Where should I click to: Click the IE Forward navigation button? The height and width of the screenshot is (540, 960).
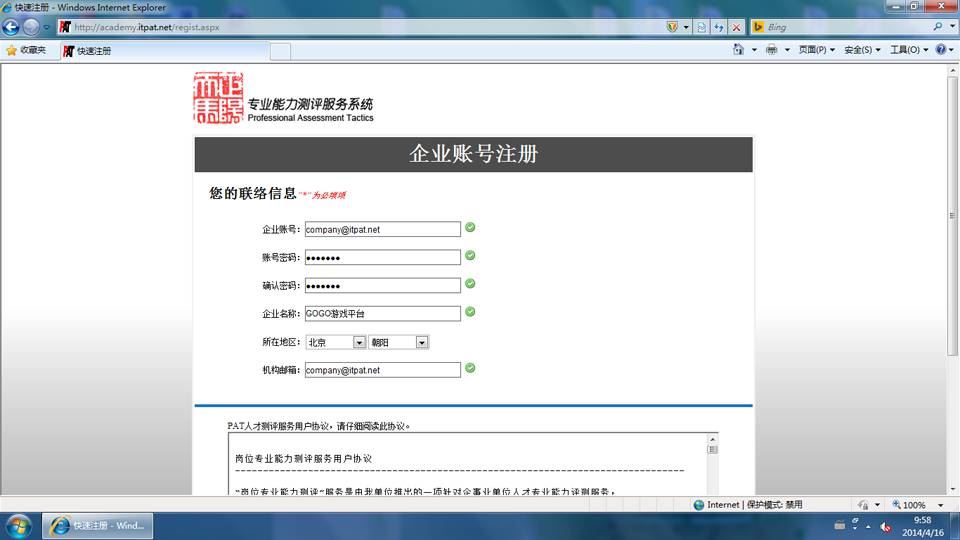tap(31, 27)
